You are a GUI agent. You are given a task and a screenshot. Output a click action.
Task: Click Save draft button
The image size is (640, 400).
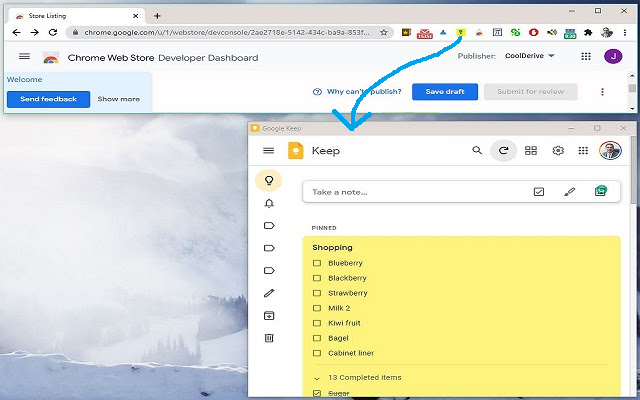click(445, 92)
